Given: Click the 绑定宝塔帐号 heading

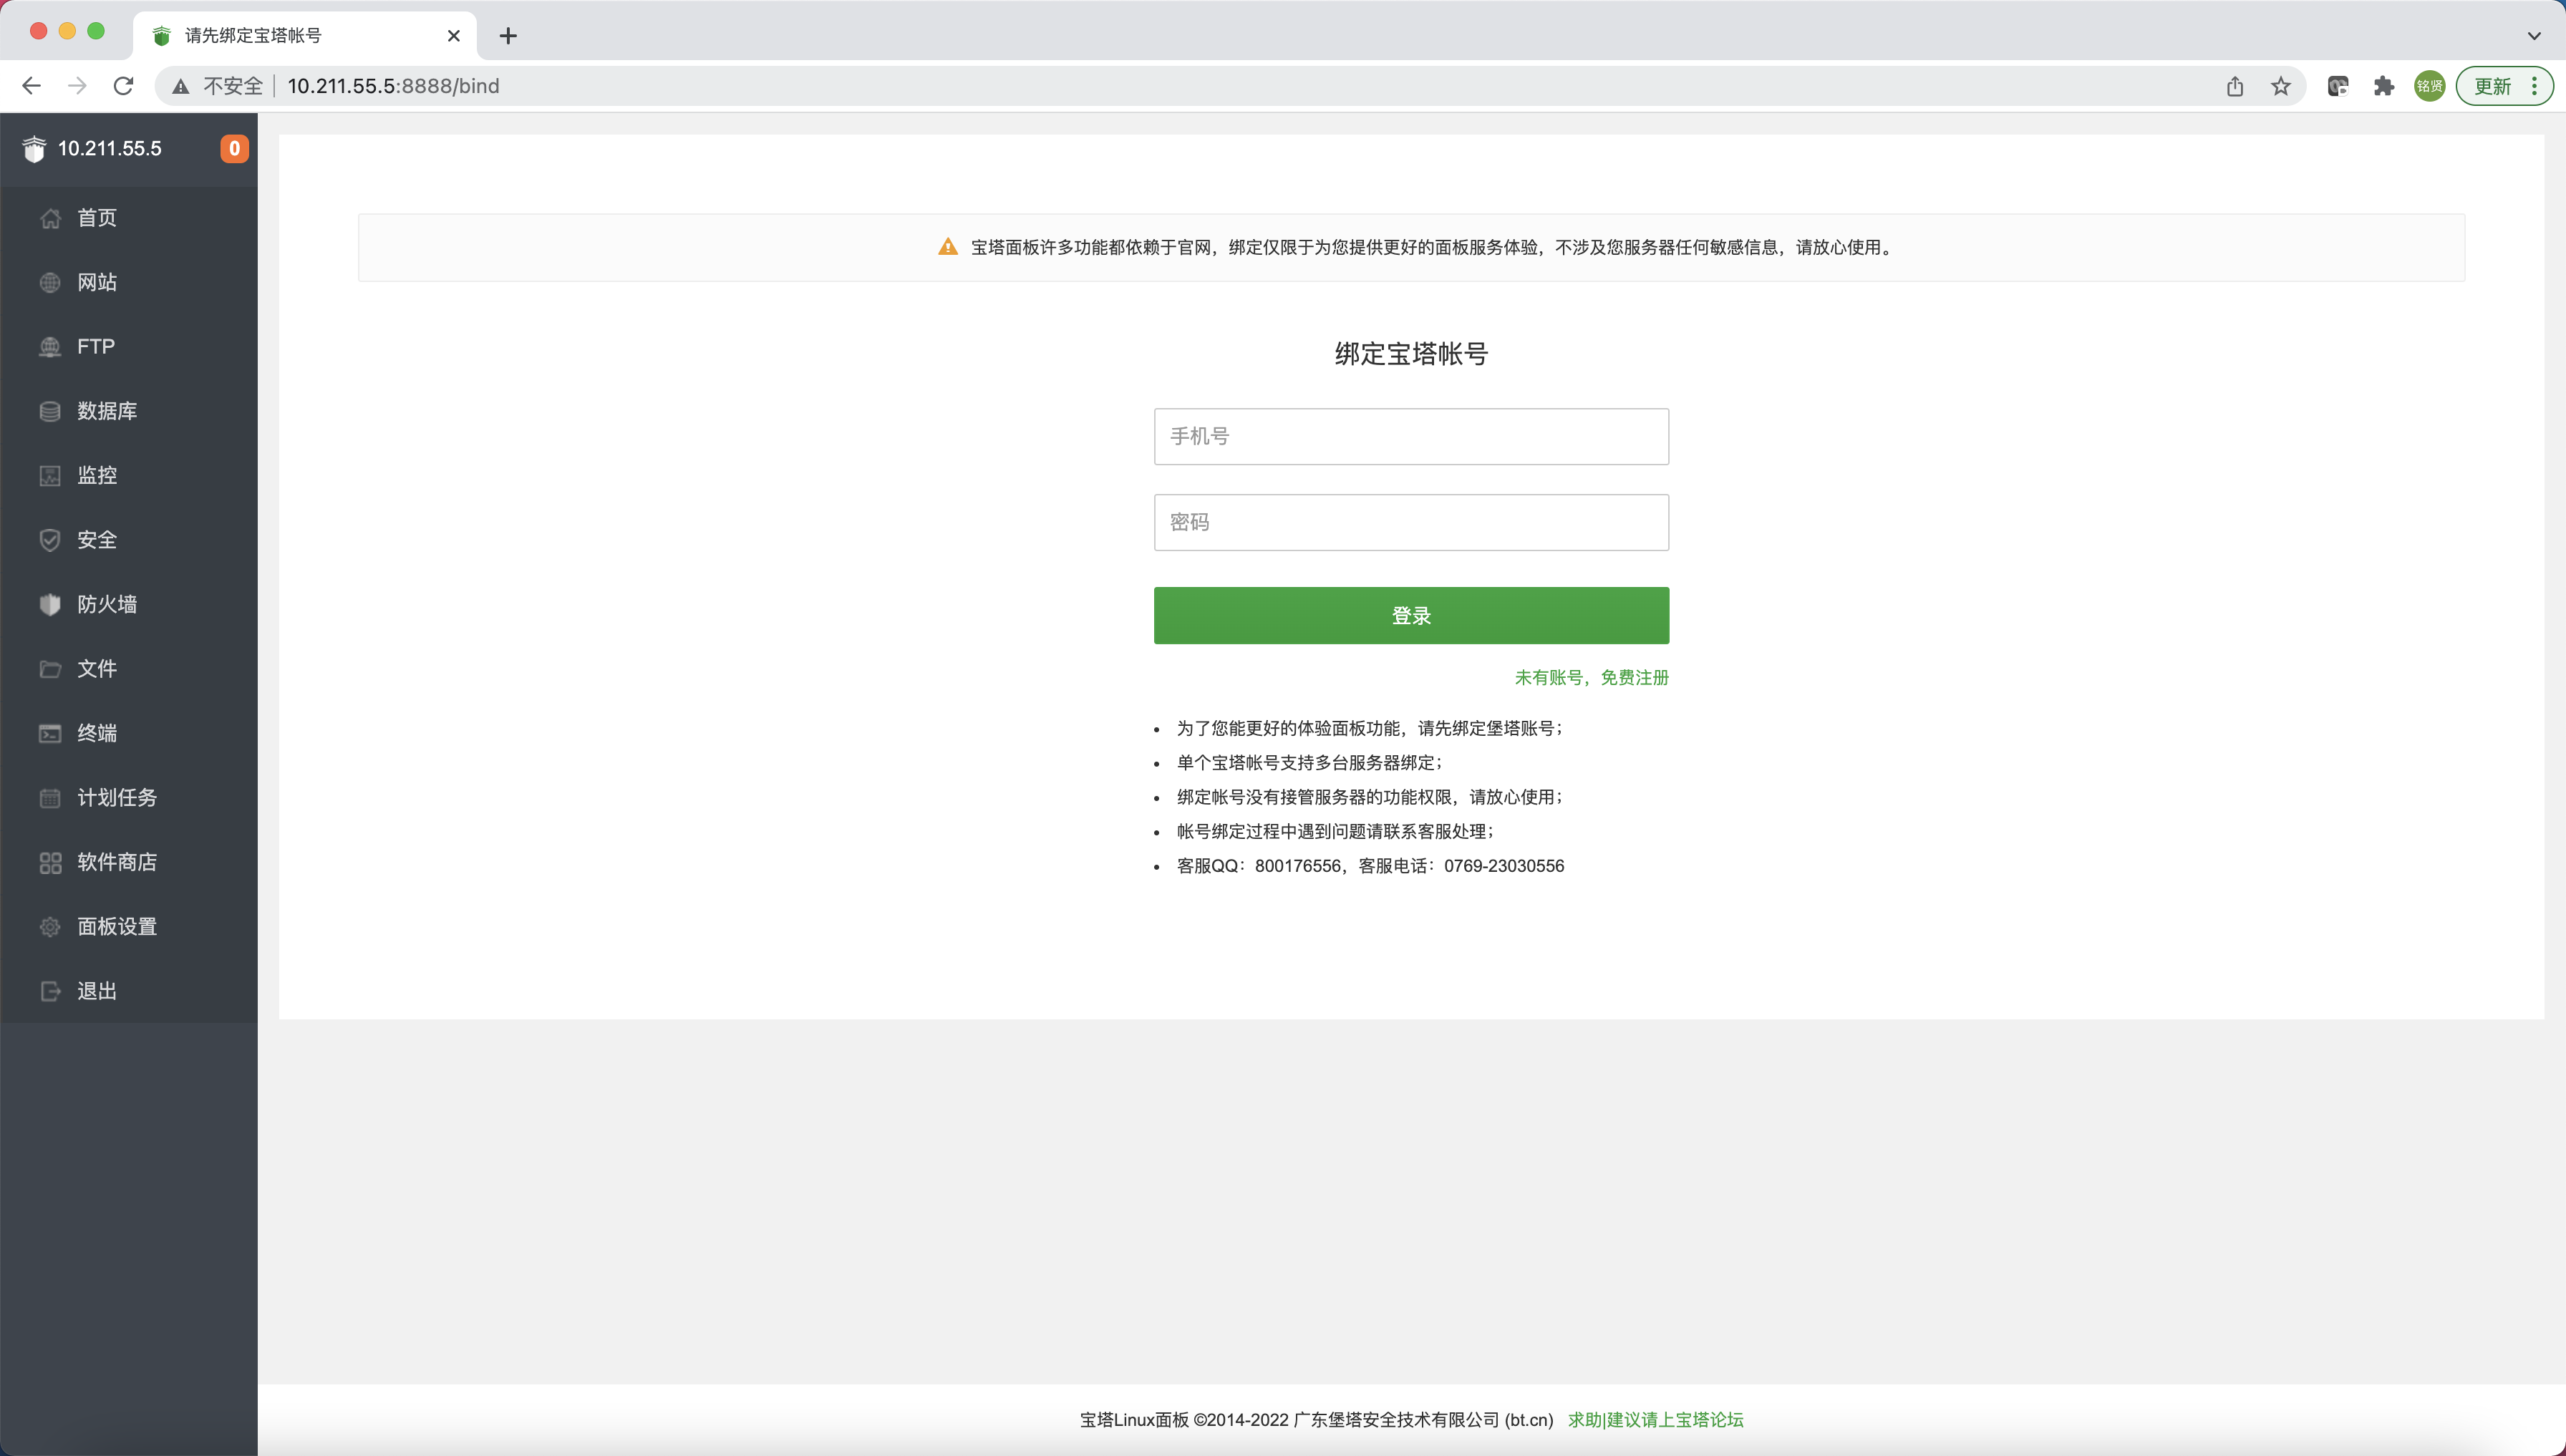Looking at the screenshot, I should point(1411,354).
